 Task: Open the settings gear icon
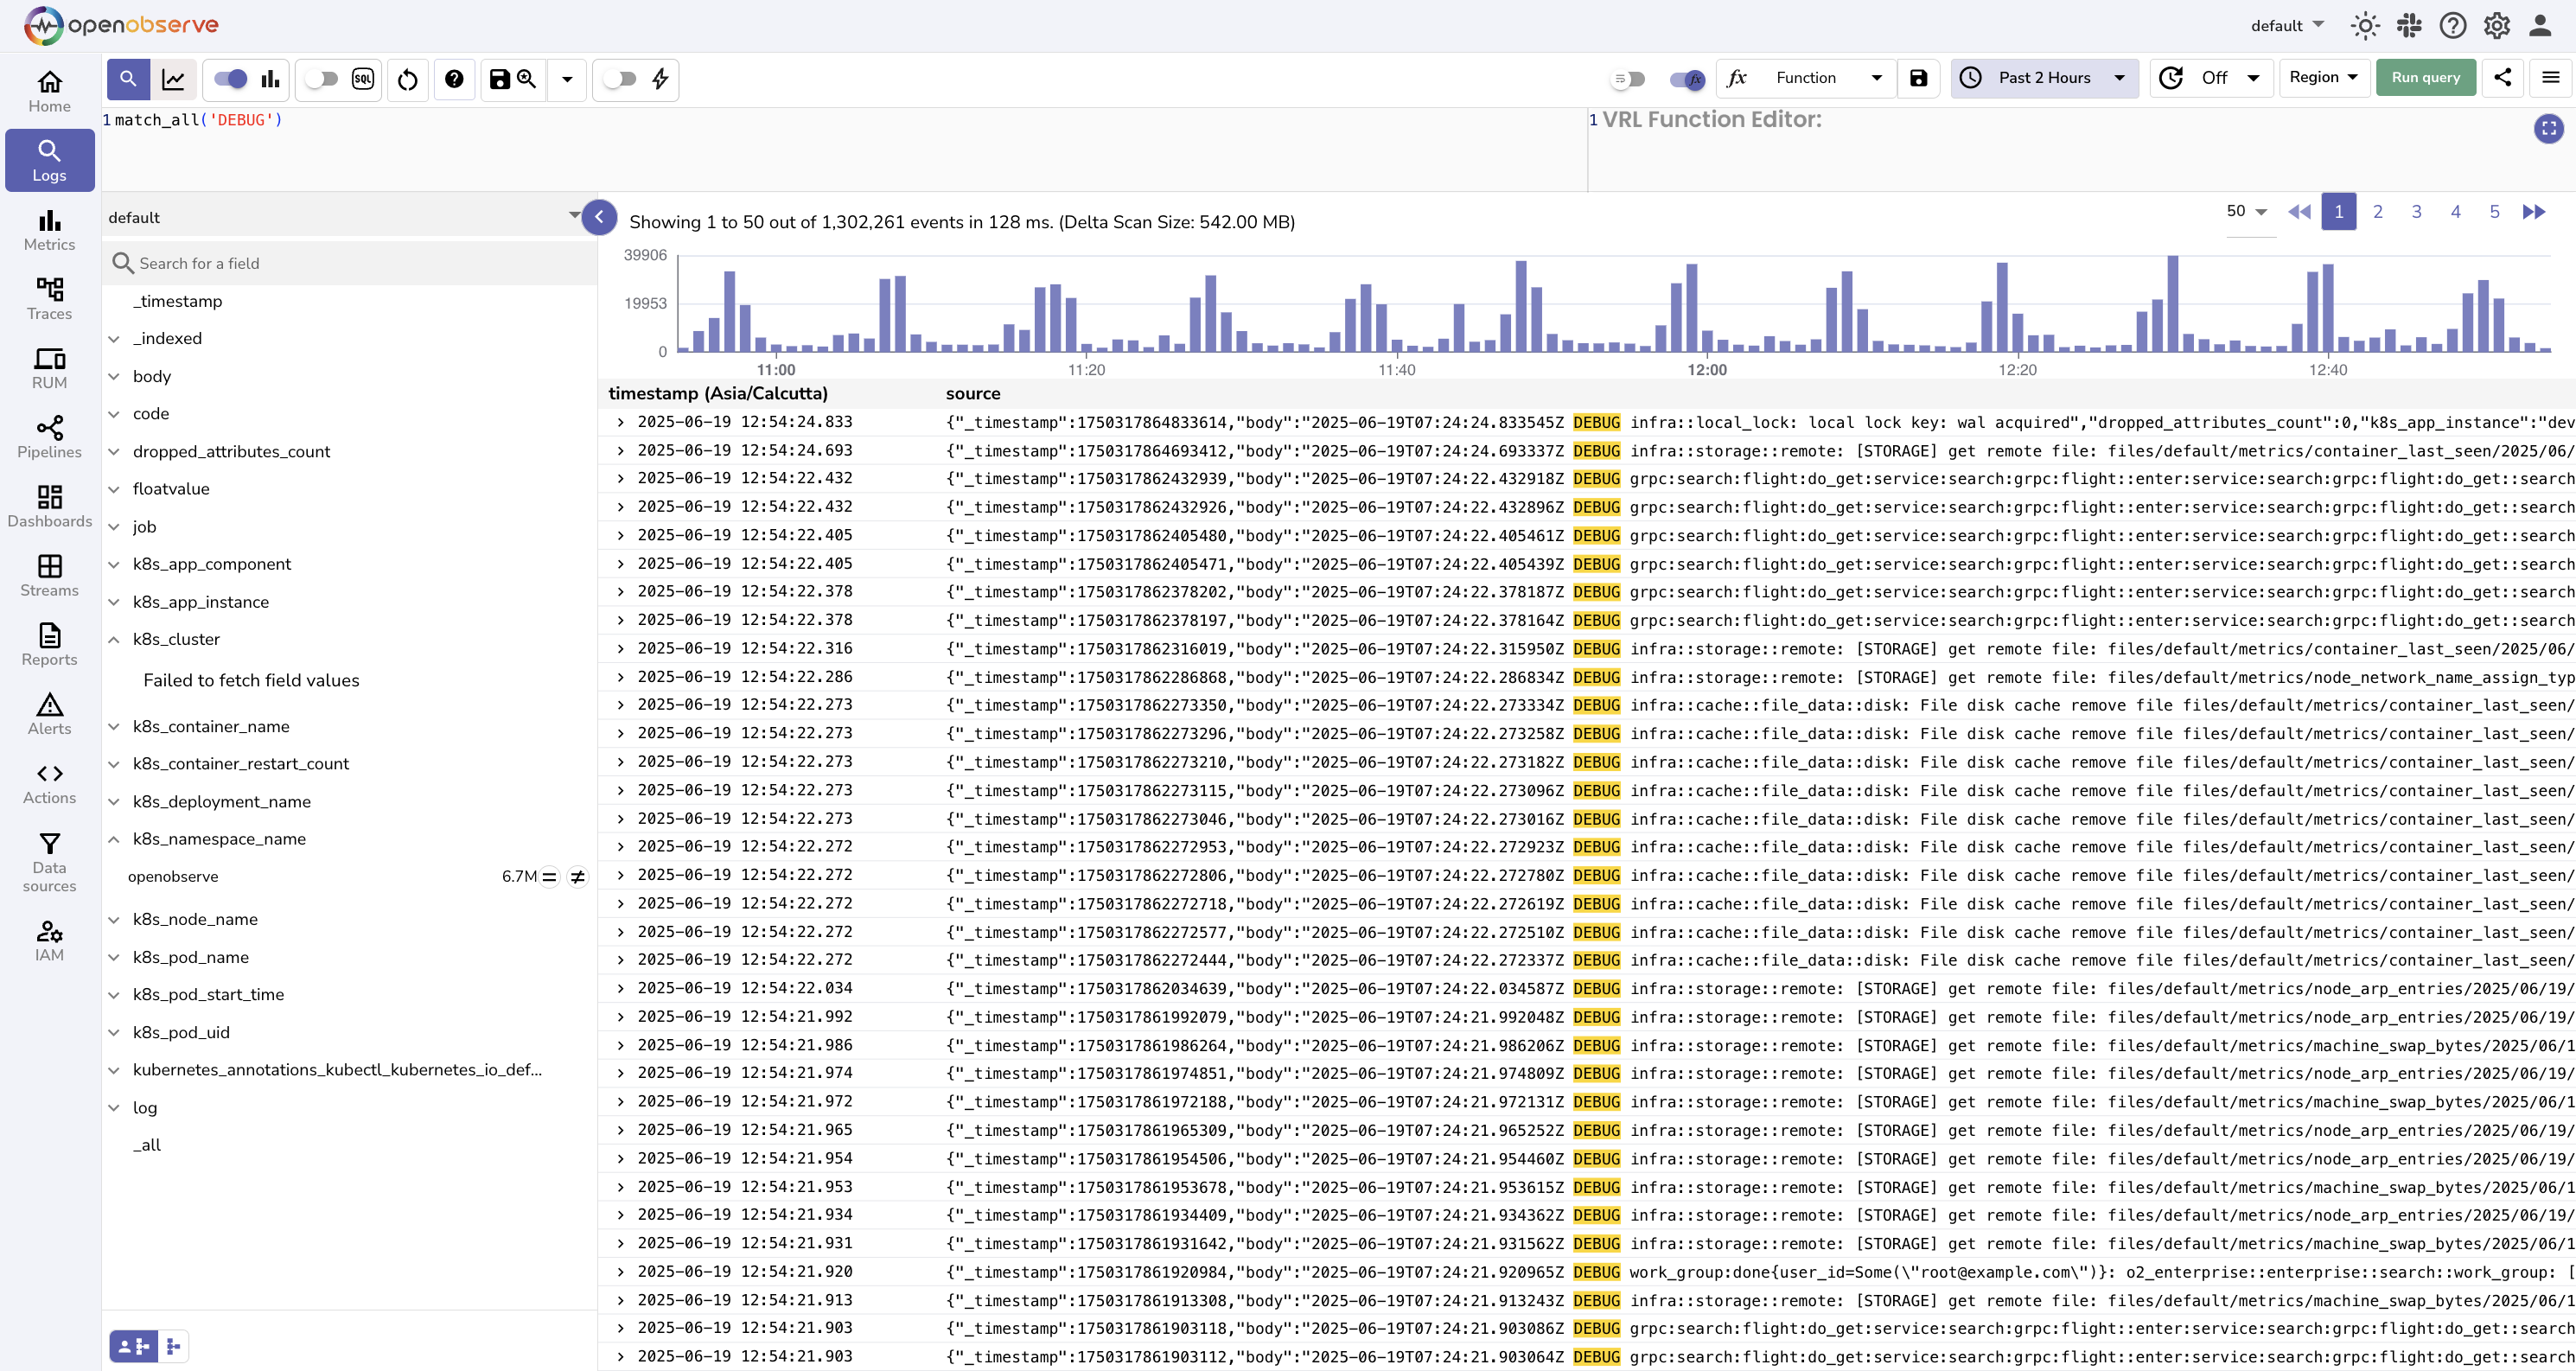[x=2497, y=26]
